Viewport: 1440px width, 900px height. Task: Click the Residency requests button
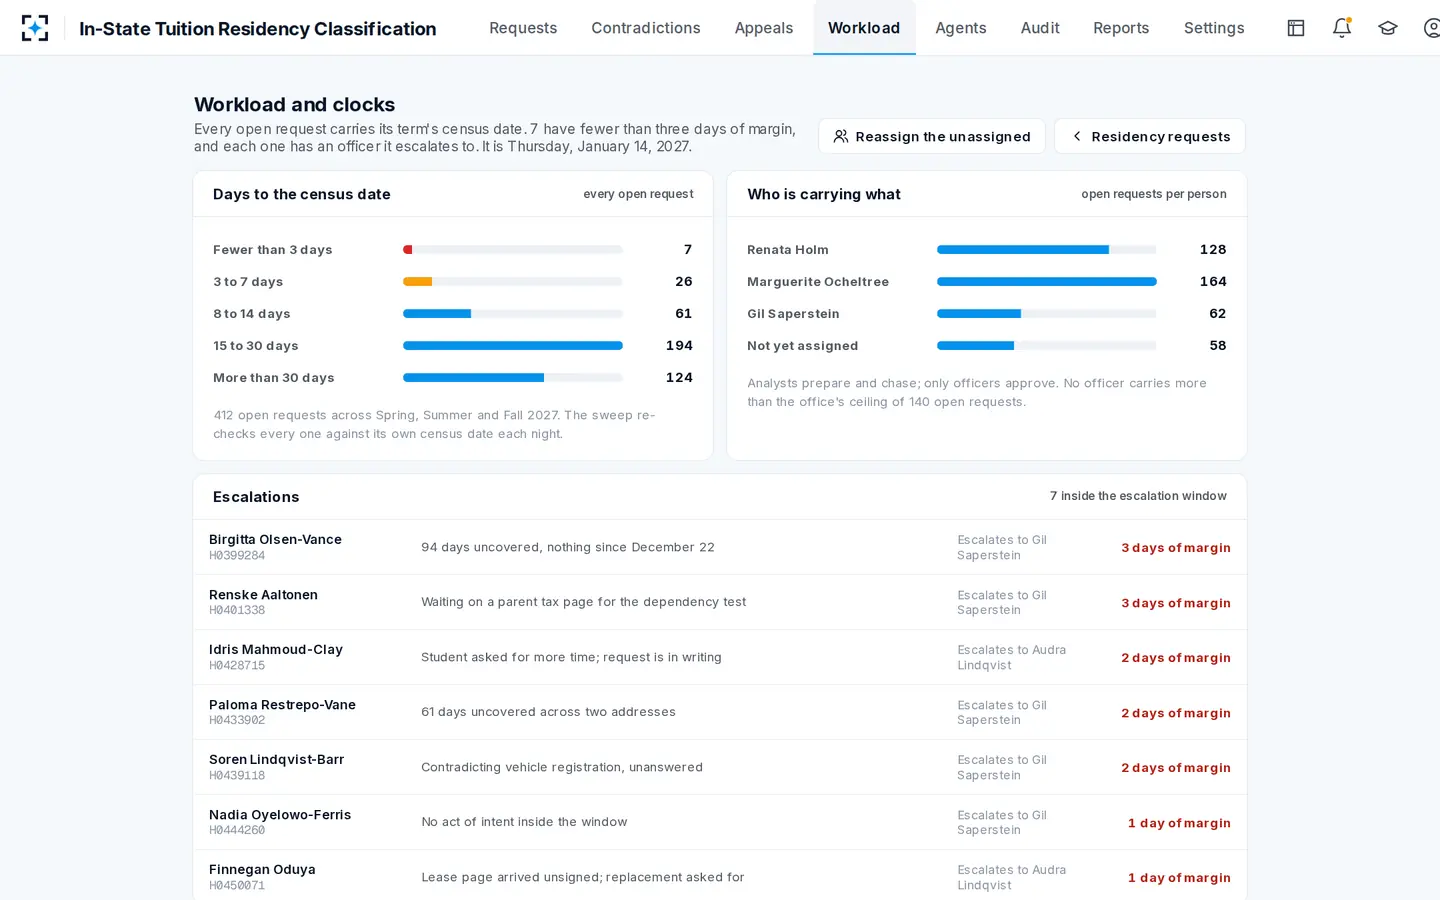tap(1150, 136)
